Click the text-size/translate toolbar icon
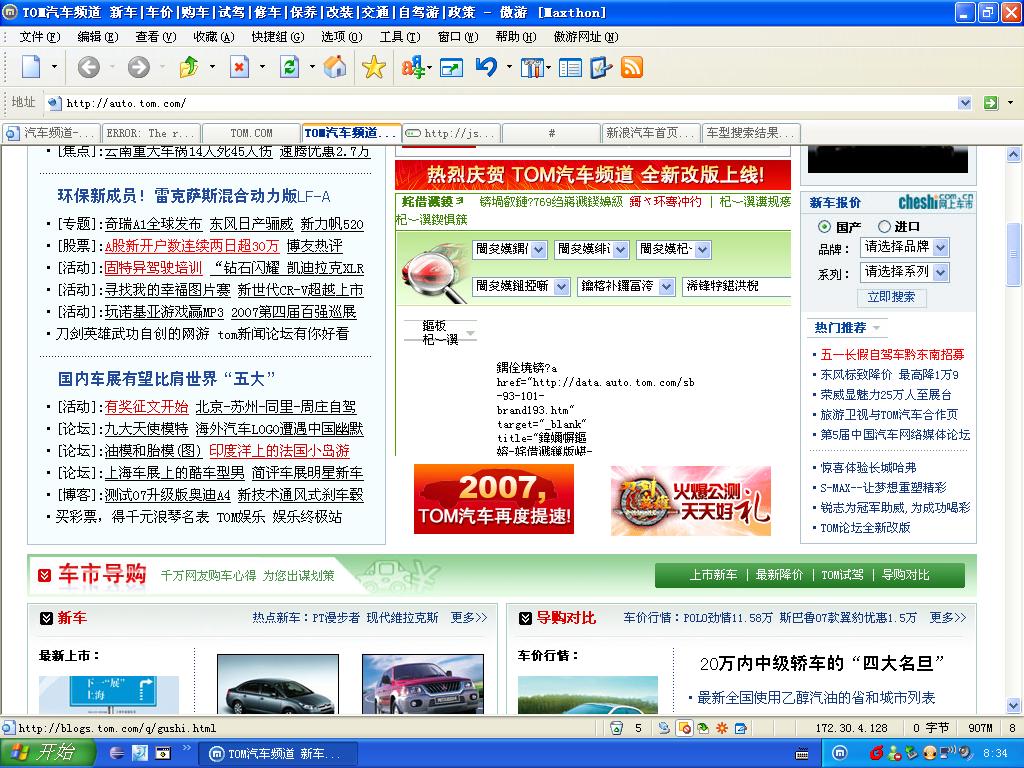The image size is (1024, 768). point(413,67)
